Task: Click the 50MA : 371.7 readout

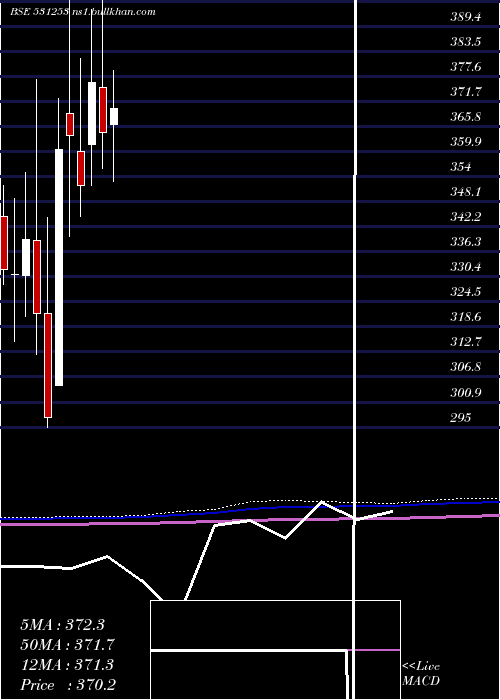Action: pos(68,645)
